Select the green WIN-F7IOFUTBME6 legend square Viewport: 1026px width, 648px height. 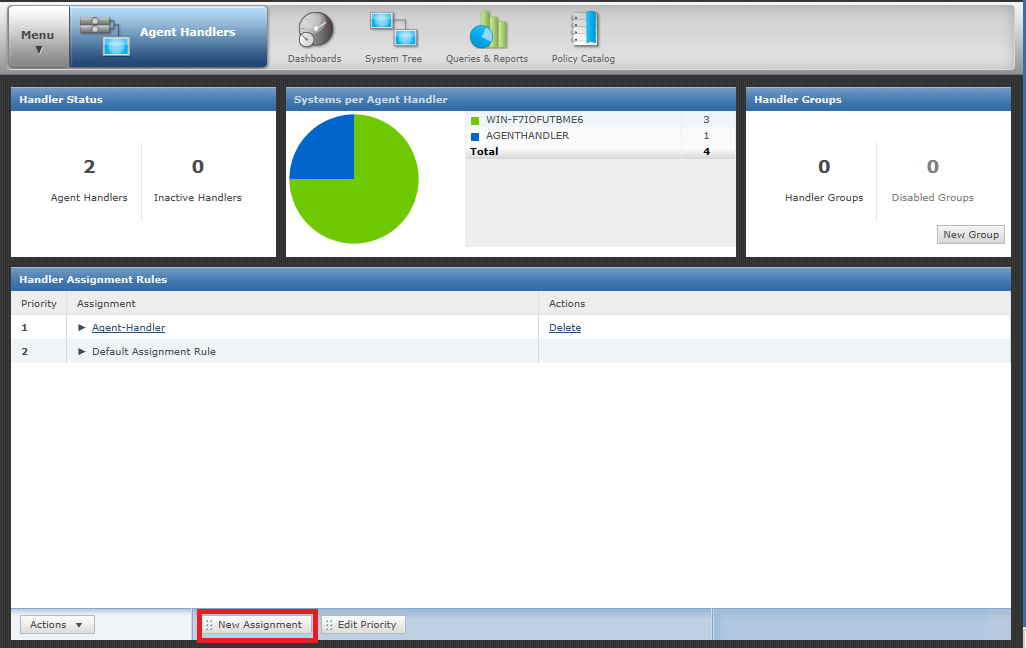(473, 119)
